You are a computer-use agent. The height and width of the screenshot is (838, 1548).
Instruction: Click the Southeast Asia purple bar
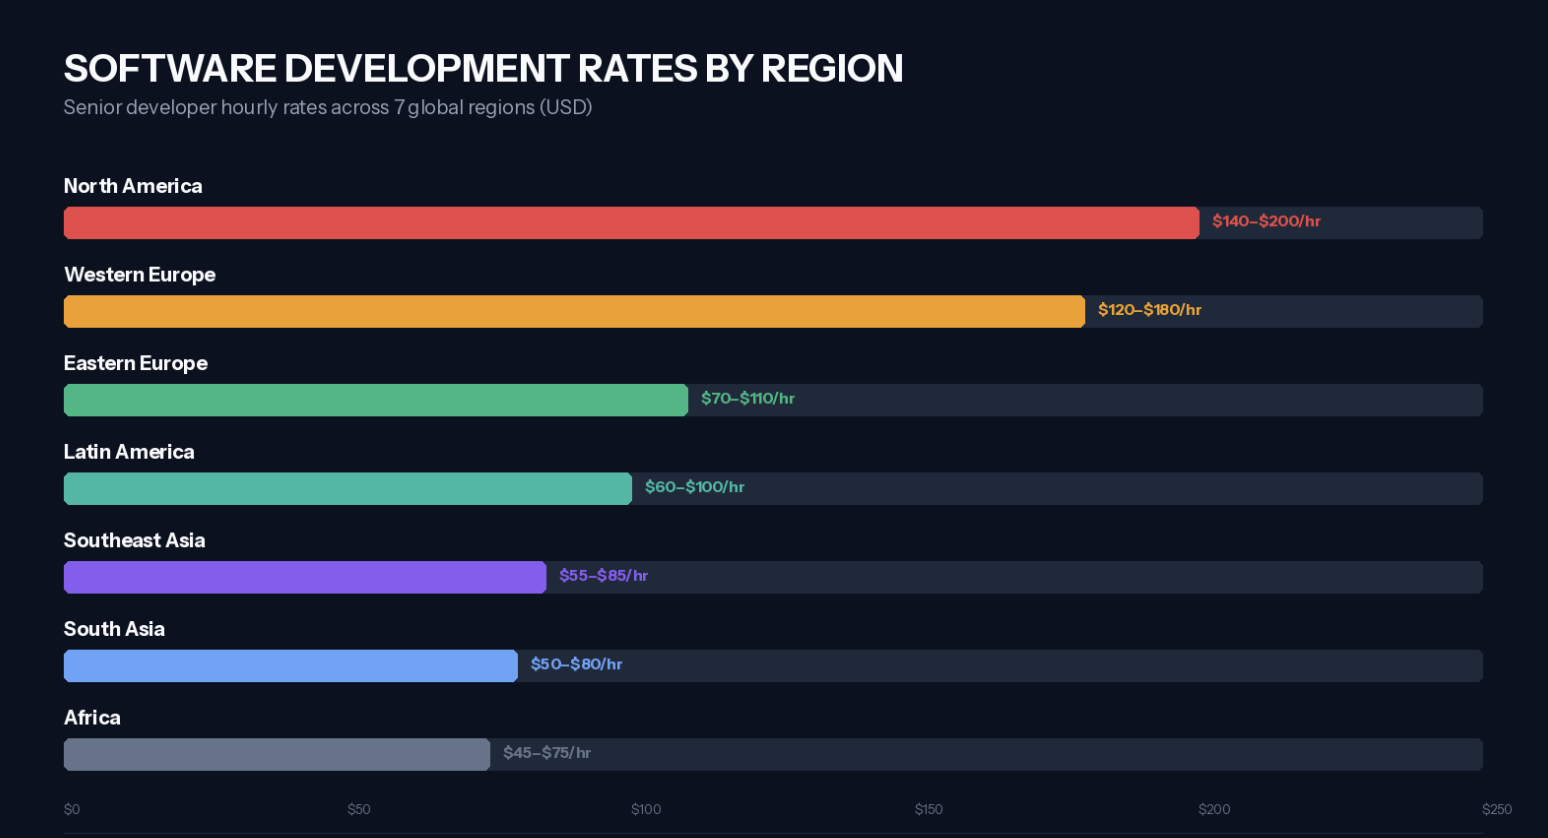[304, 577]
